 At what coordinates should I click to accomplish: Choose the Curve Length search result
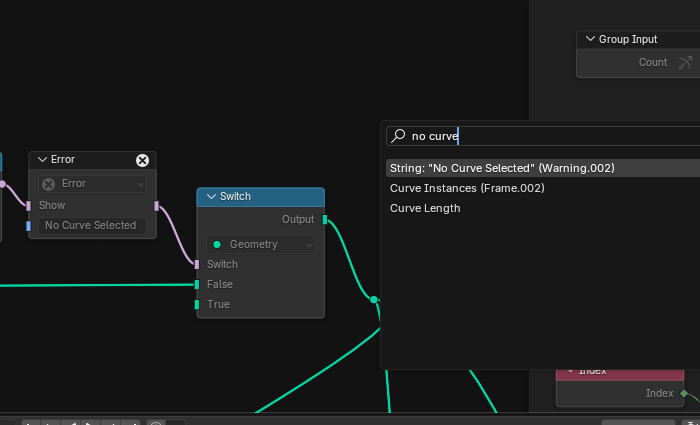pyautogui.click(x=543, y=208)
